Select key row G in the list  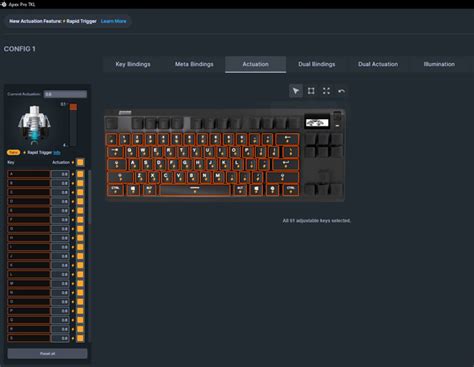(x=29, y=229)
